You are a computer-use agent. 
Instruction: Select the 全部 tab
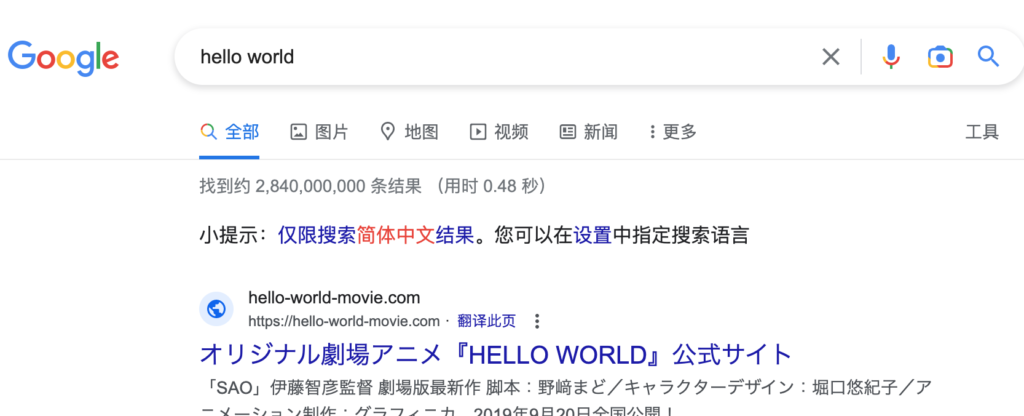click(229, 132)
